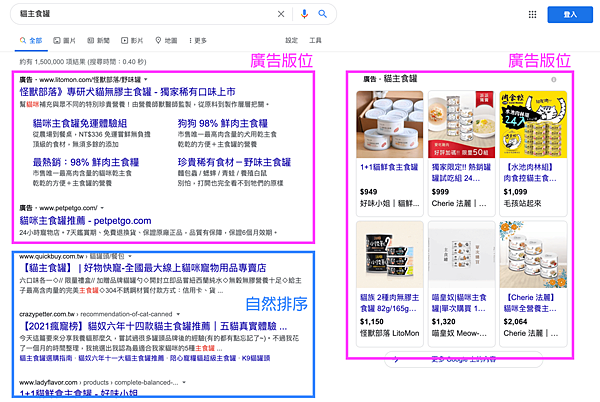Screen dimensions: 600x402
Task: Click the 貓主食罐選購指南 sub-link
Action: [46, 358]
